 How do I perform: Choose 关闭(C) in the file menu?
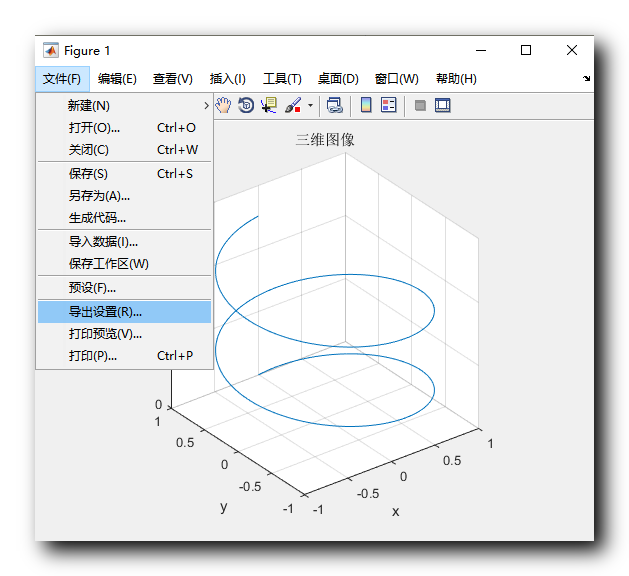(x=124, y=150)
